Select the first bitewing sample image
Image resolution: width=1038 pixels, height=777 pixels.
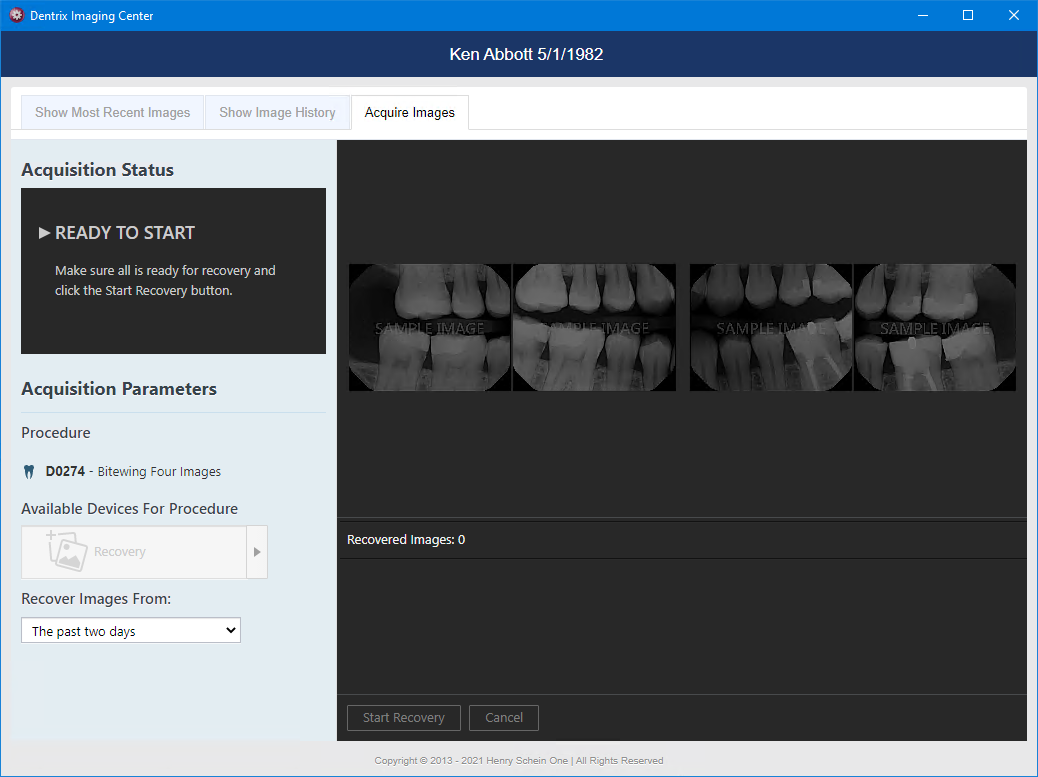pos(430,328)
